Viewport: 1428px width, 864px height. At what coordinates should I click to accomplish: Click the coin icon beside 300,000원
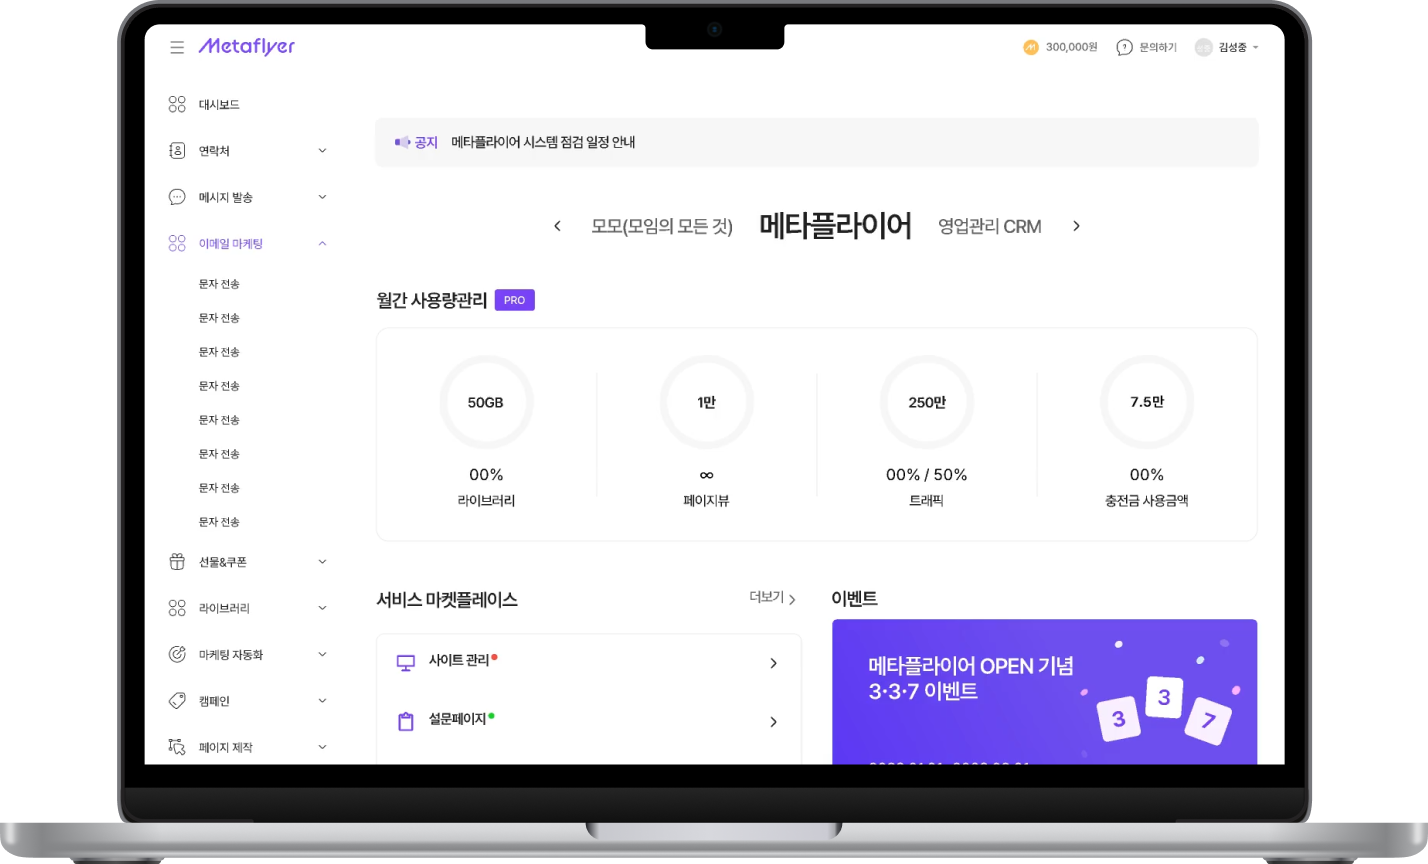click(x=1031, y=47)
